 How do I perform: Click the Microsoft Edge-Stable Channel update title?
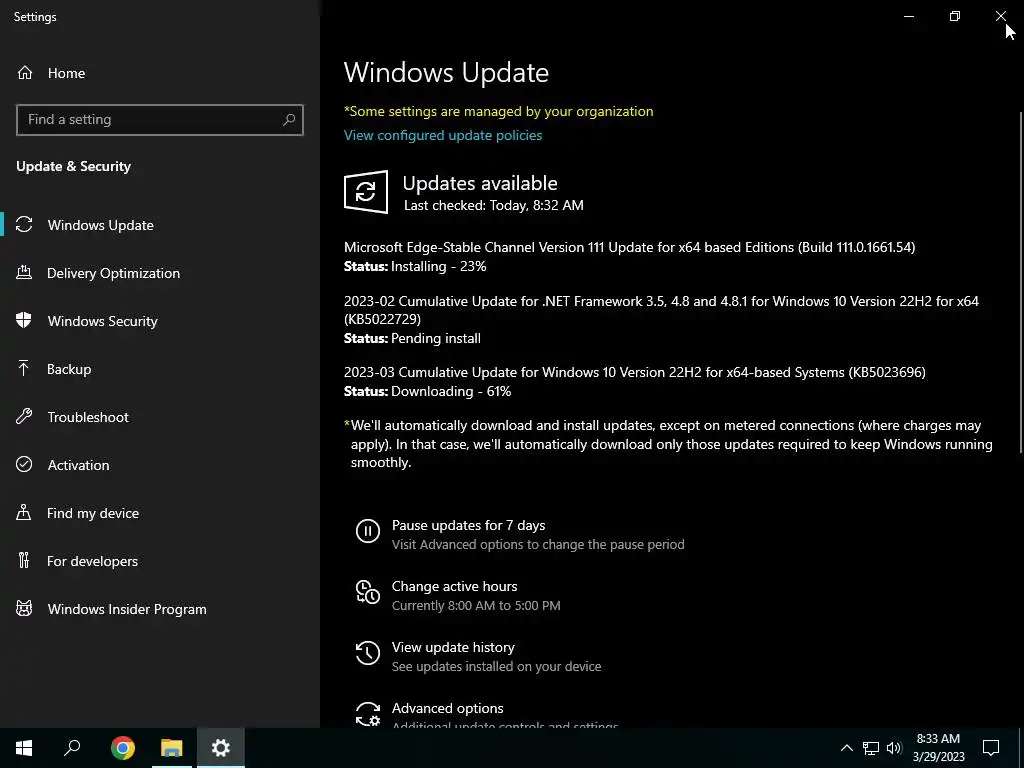pos(630,247)
